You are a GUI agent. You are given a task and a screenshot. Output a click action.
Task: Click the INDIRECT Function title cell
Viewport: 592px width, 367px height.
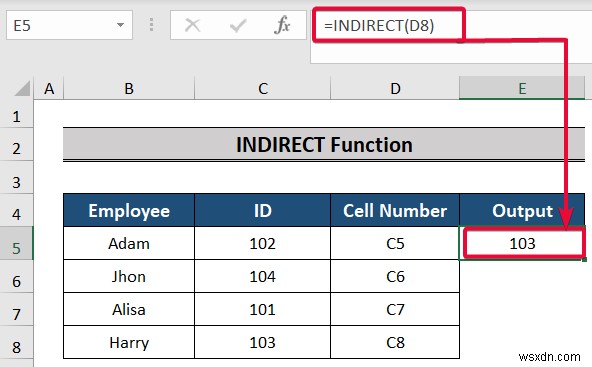tap(324, 145)
